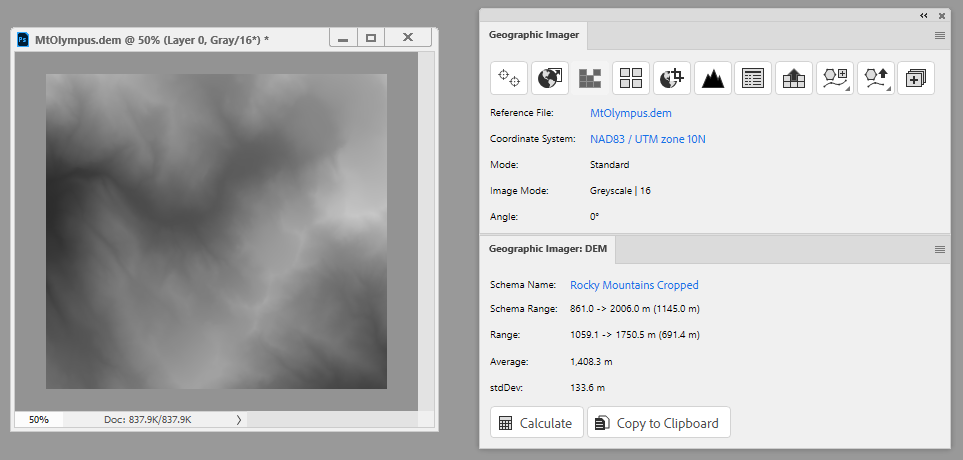Close the MtOlympus.dem document window

pyautogui.click(x=408, y=38)
